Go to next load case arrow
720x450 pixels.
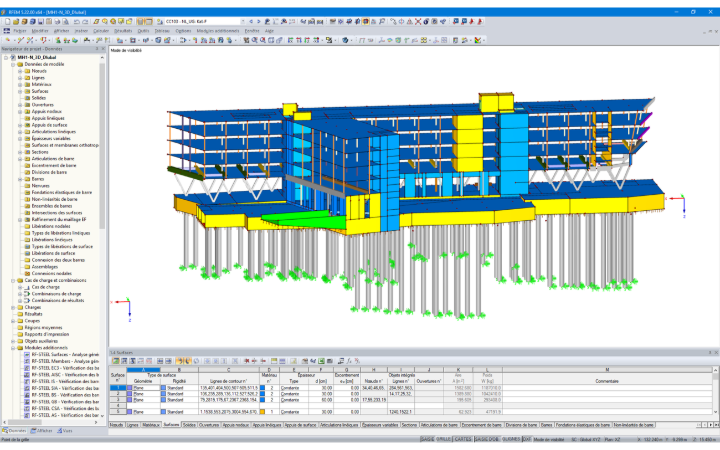pyautogui.click(x=259, y=22)
